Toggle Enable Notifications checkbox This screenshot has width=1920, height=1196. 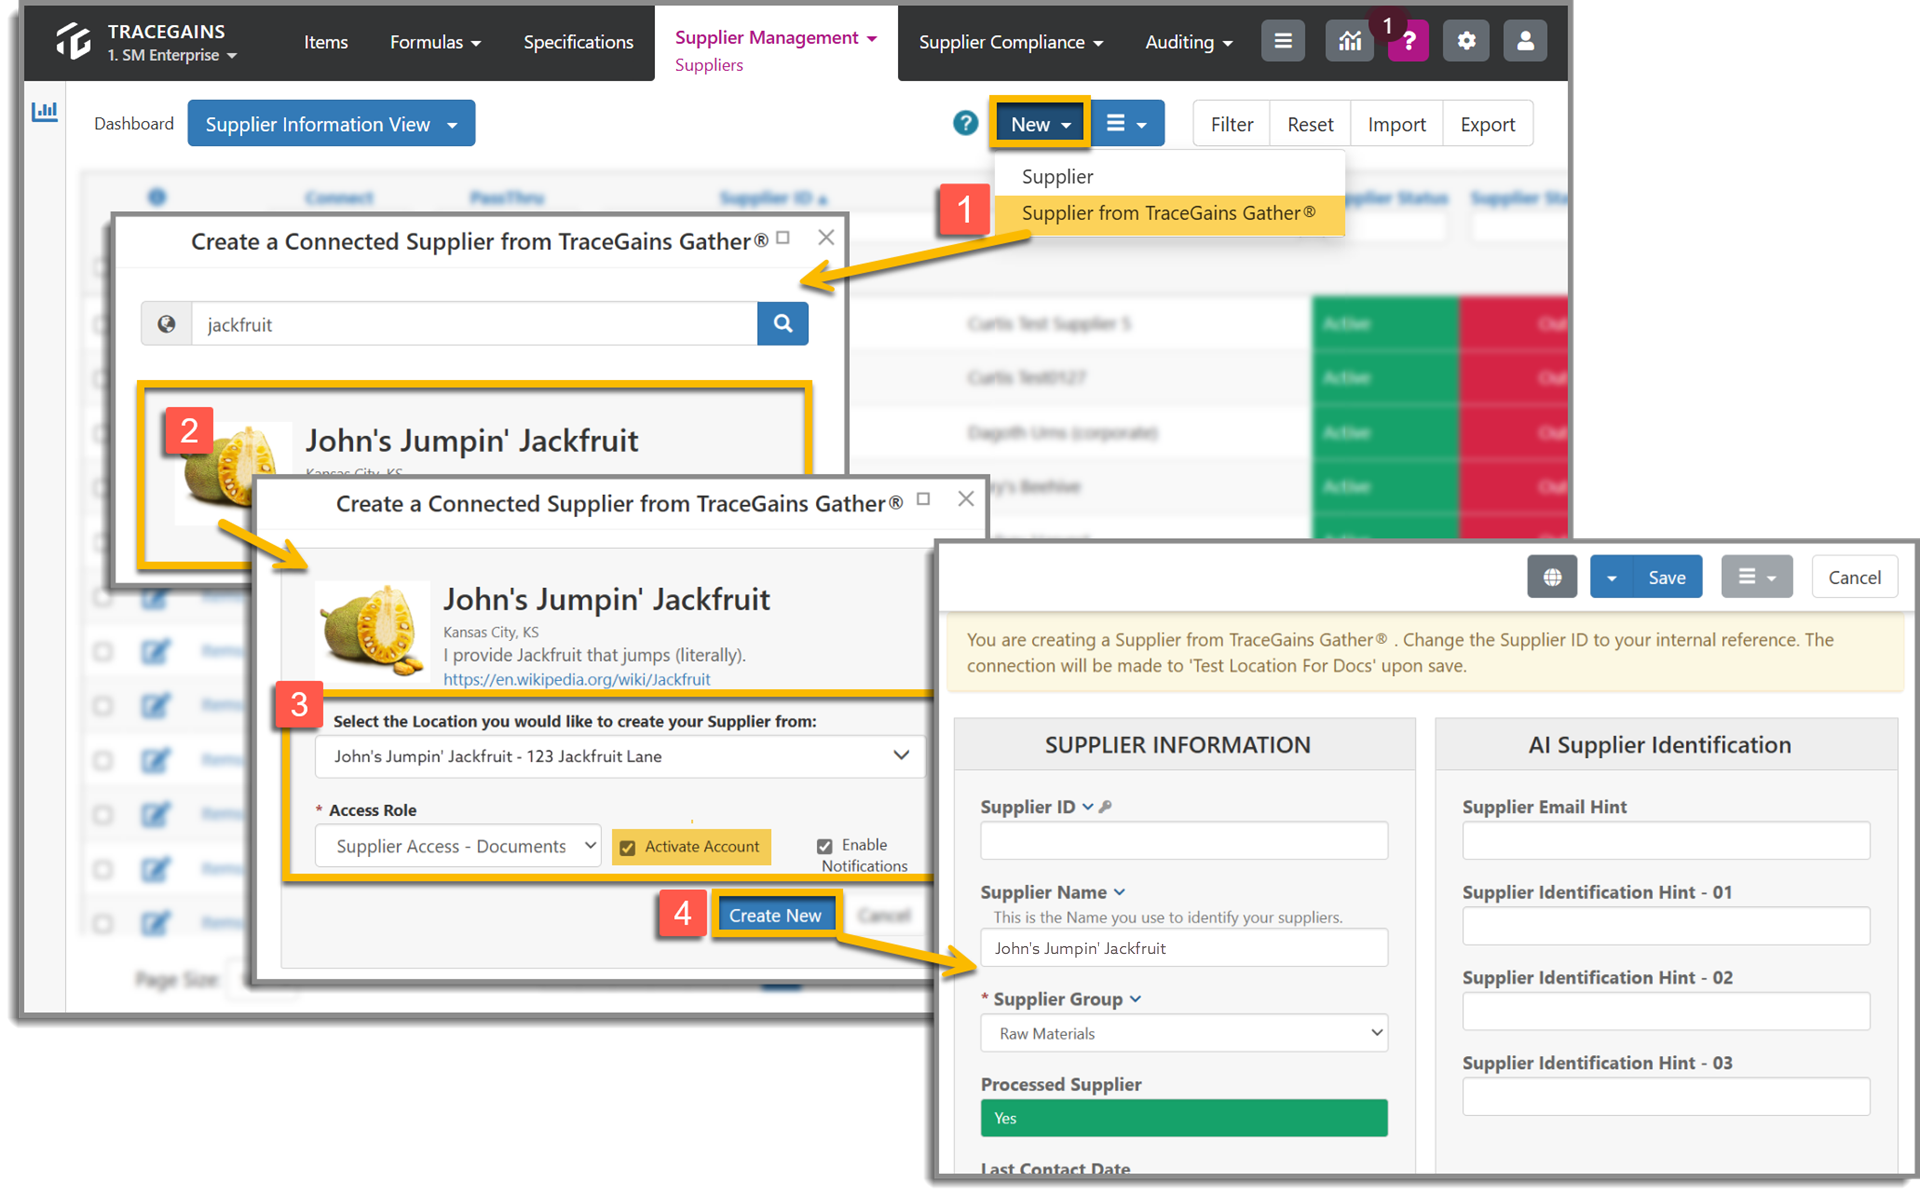point(825,846)
